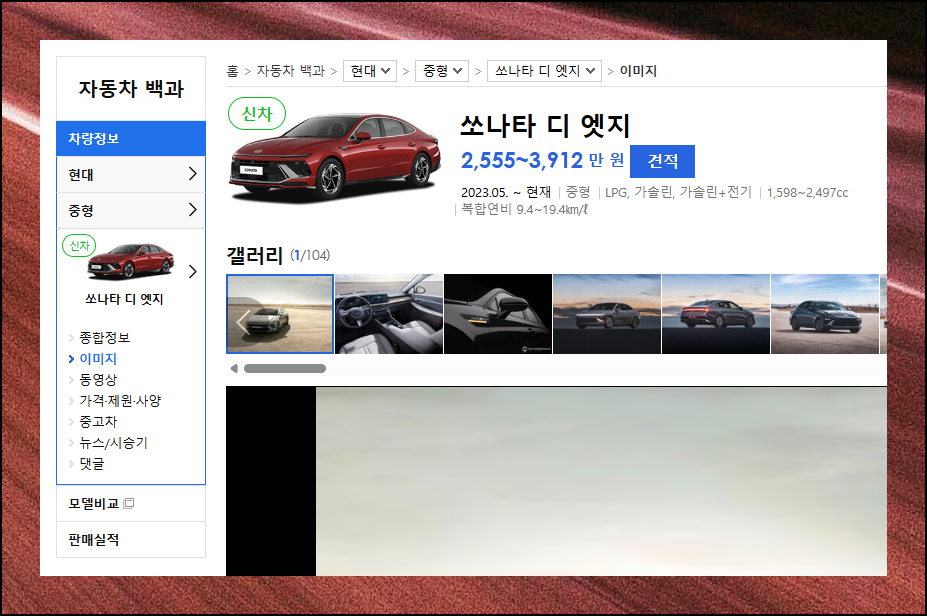The image size is (927, 616).
Task: Select first gallery thumbnail of car on desert
Action: click(x=280, y=314)
